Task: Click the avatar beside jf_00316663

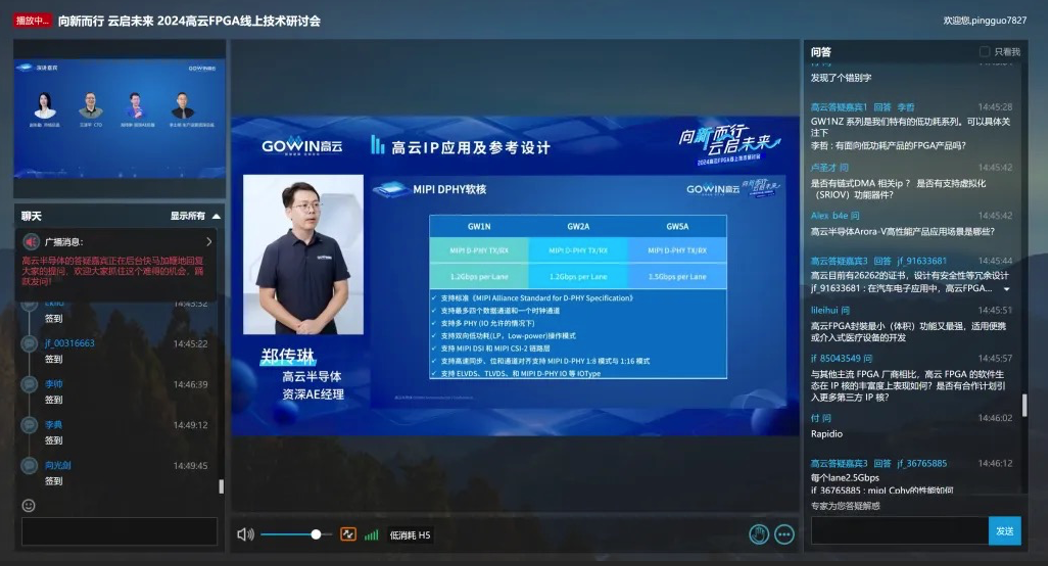Action: [29, 343]
